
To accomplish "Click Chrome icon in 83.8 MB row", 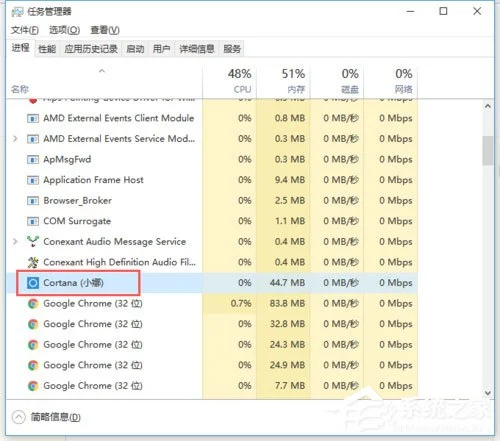I will pyautogui.click(x=33, y=304).
